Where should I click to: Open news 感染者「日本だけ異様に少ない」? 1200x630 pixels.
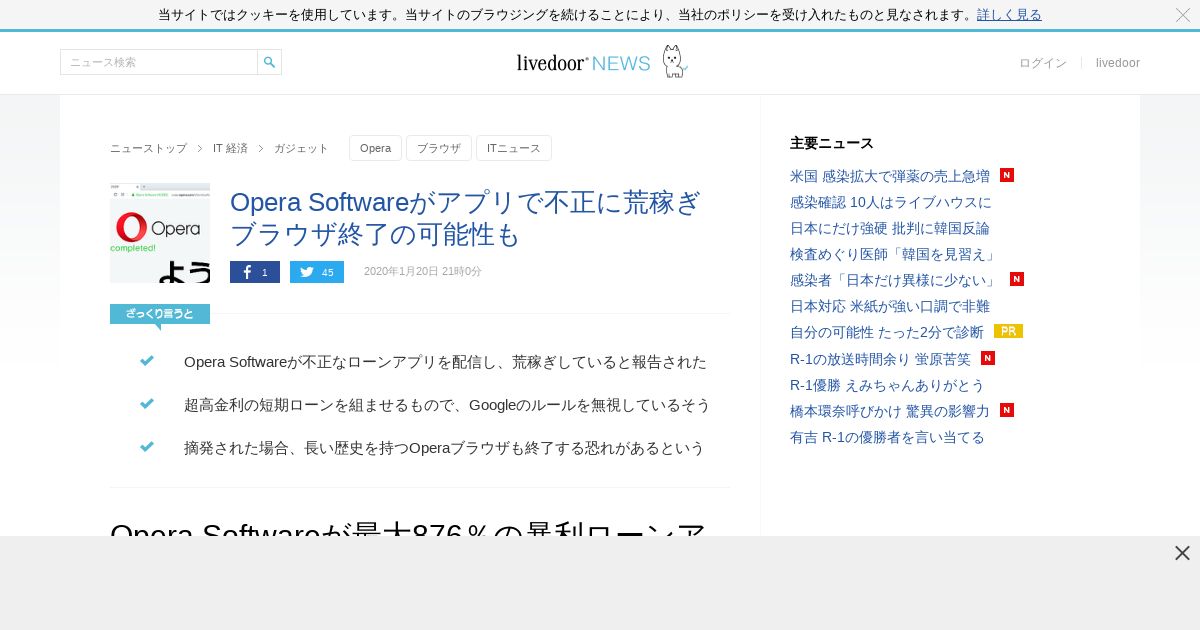pyautogui.click(x=895, y=280)
